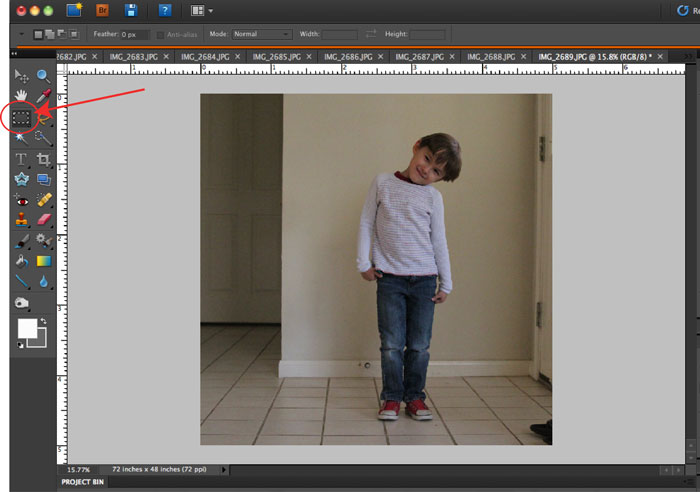Choose Intersect with Selection mode
Screen dimensions: 700x492
74,34
